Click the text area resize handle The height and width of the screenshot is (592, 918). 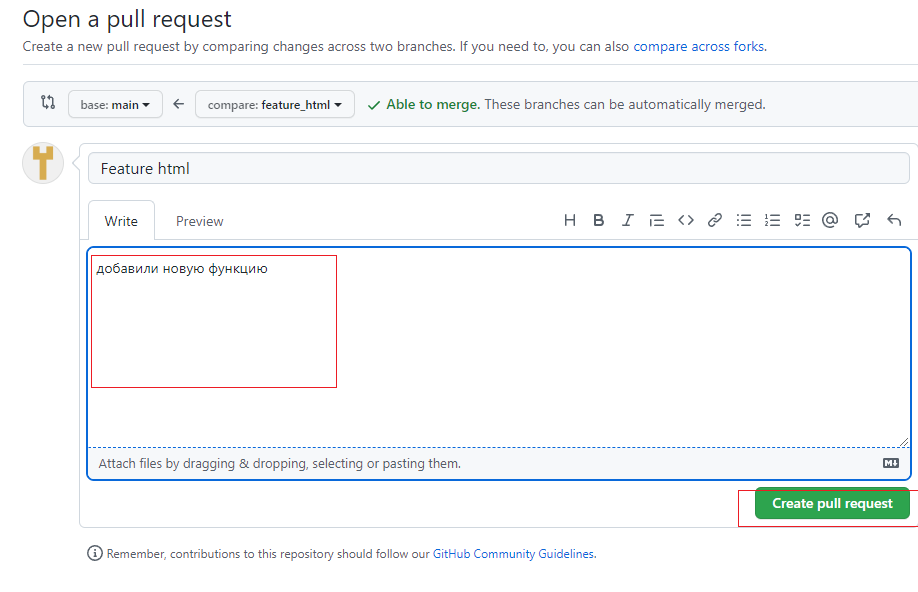pyautogui.click(x=903, y=442)
